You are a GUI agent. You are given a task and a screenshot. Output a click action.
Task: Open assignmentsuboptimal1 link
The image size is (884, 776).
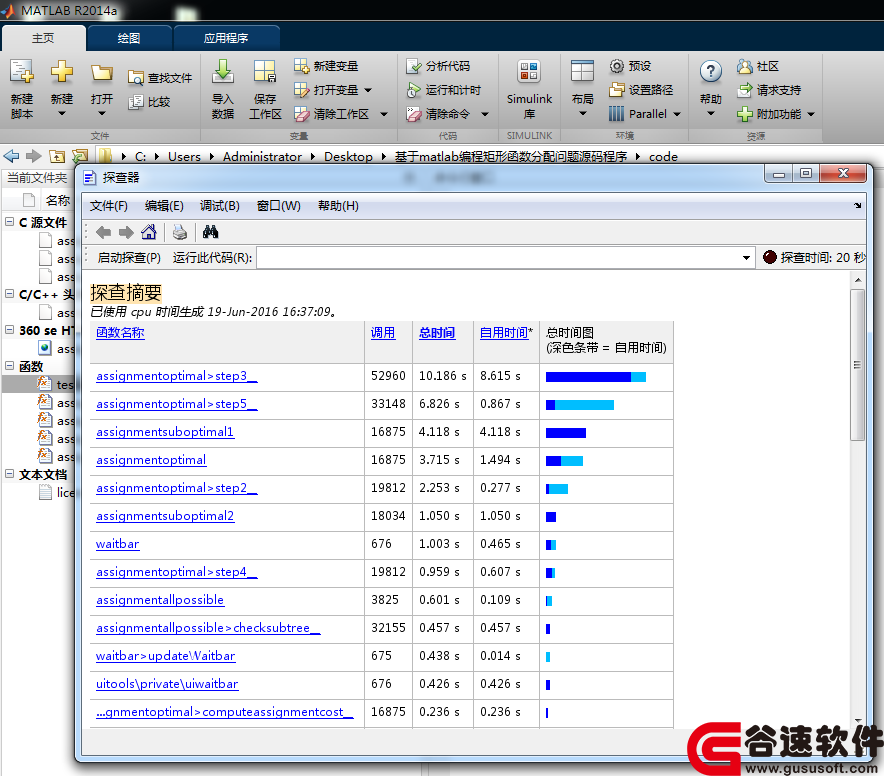click(x=165, y=432)
